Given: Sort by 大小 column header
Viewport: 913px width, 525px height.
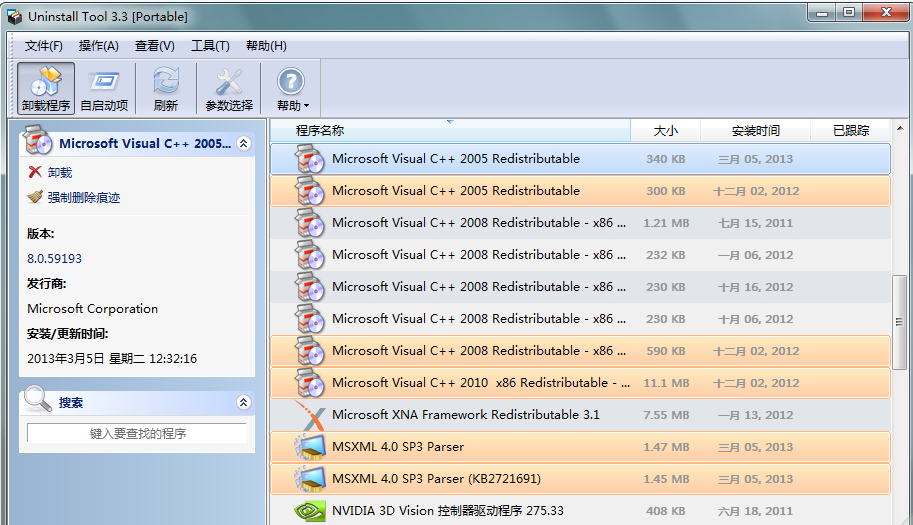Looking at the screenshot, I should (x=666, y=130).
